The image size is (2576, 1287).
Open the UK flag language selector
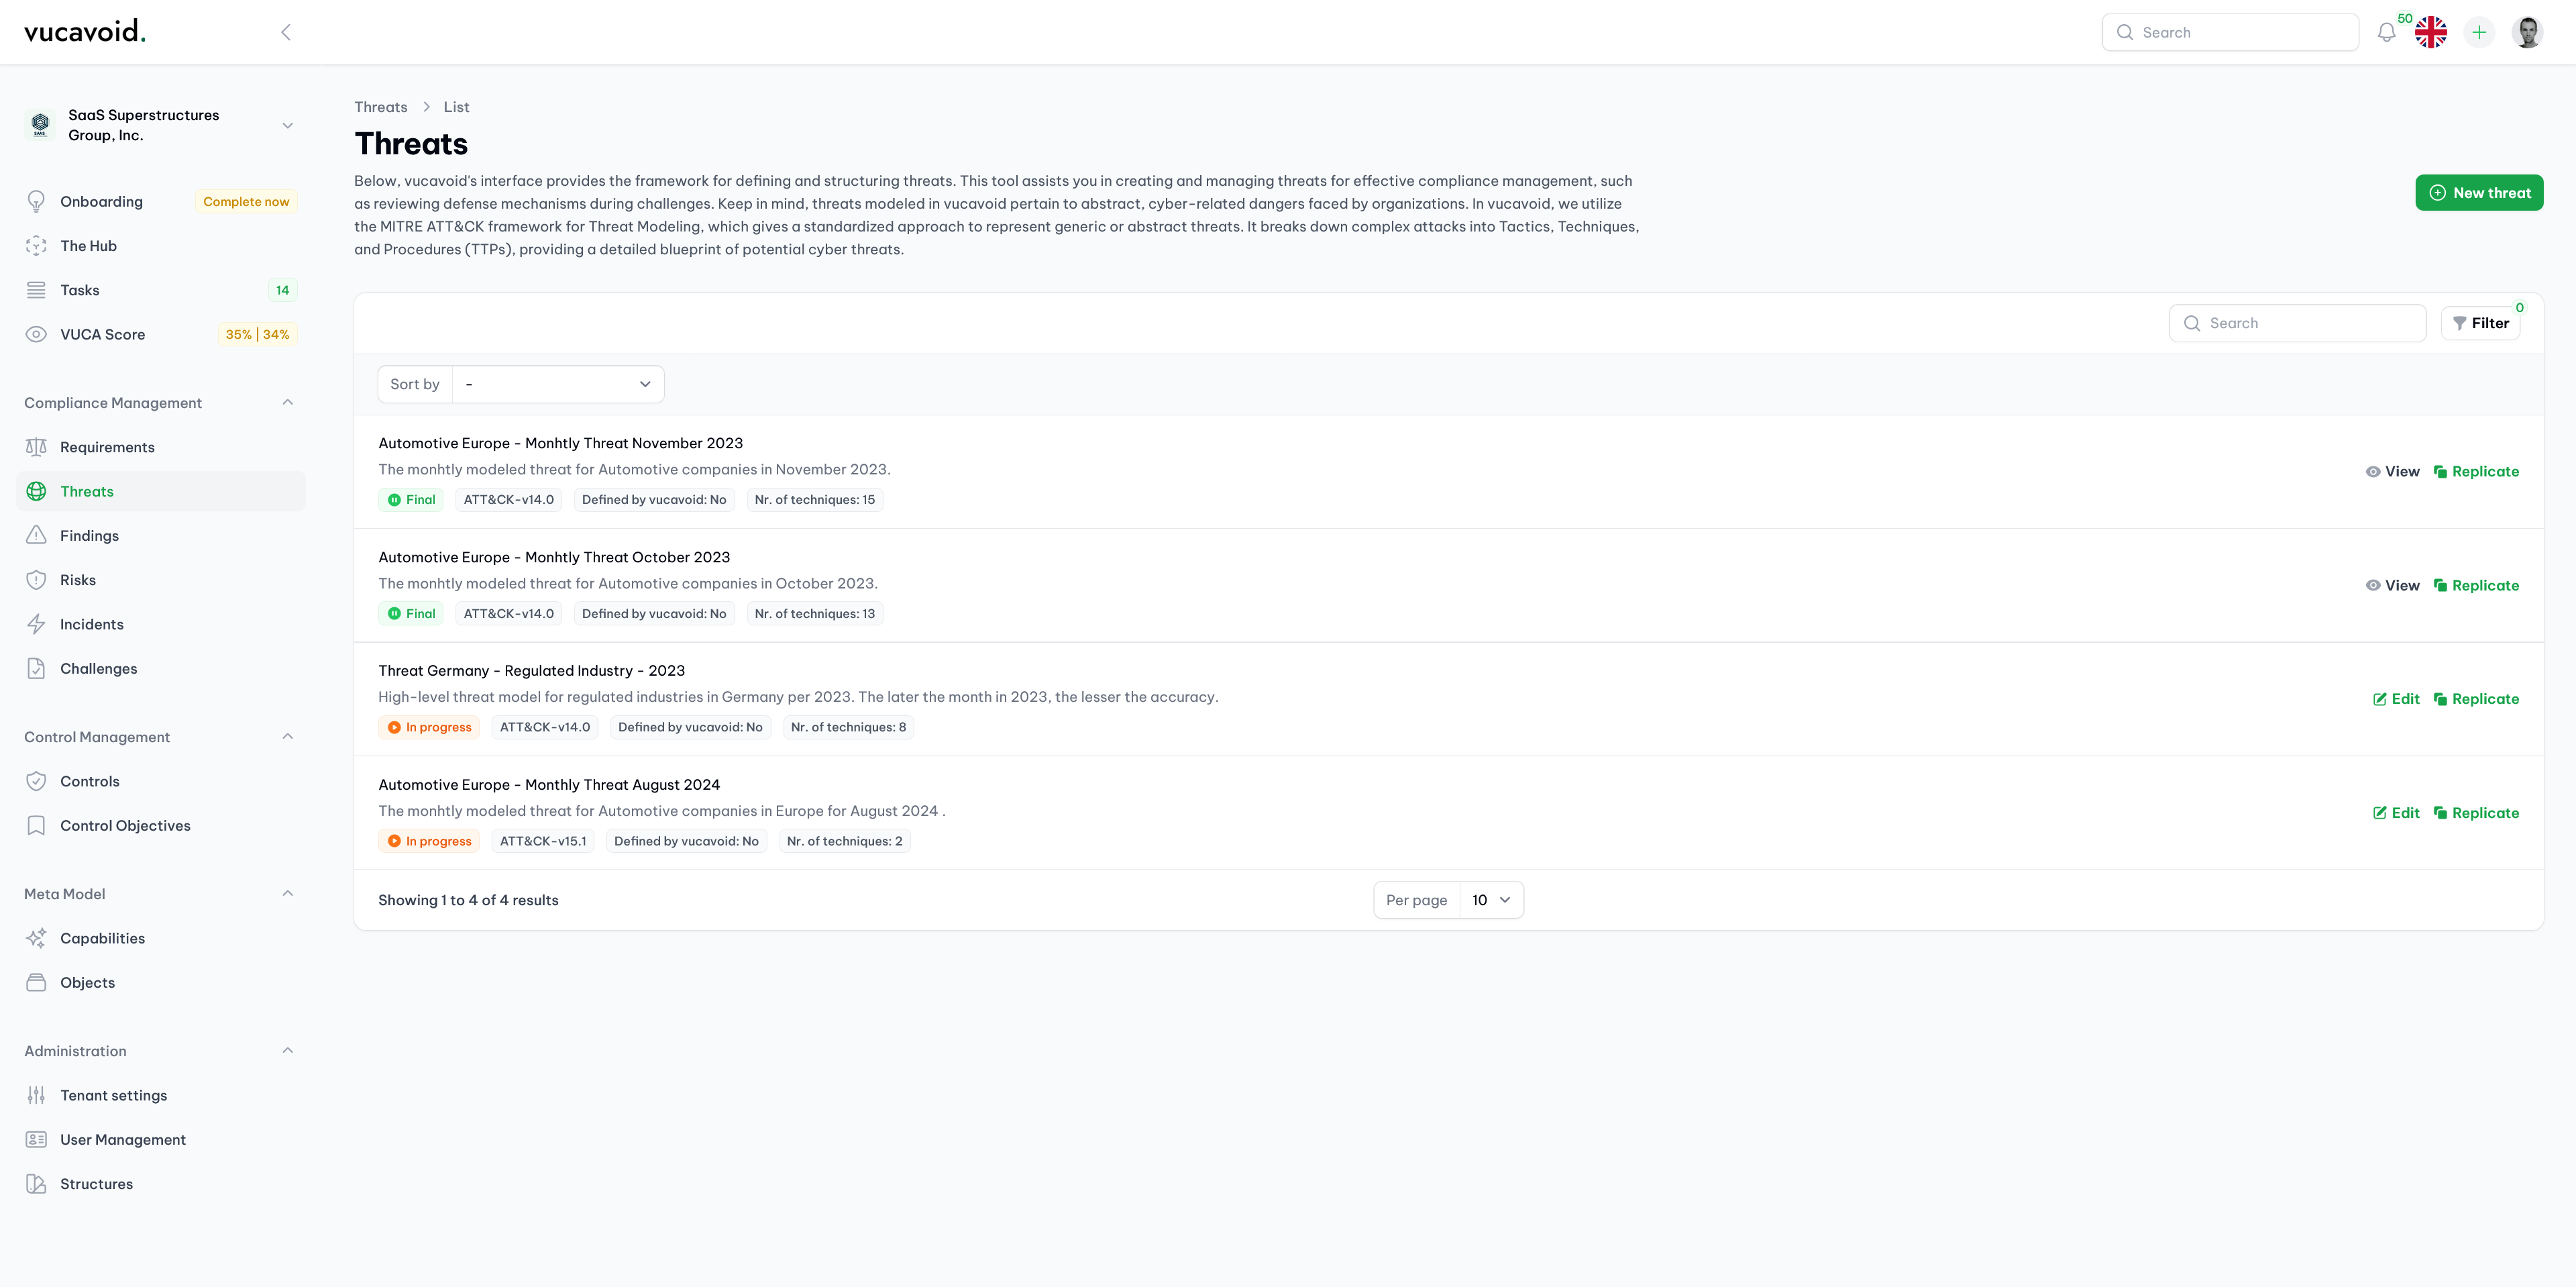pyautogui.click(x=2431, y=32)
